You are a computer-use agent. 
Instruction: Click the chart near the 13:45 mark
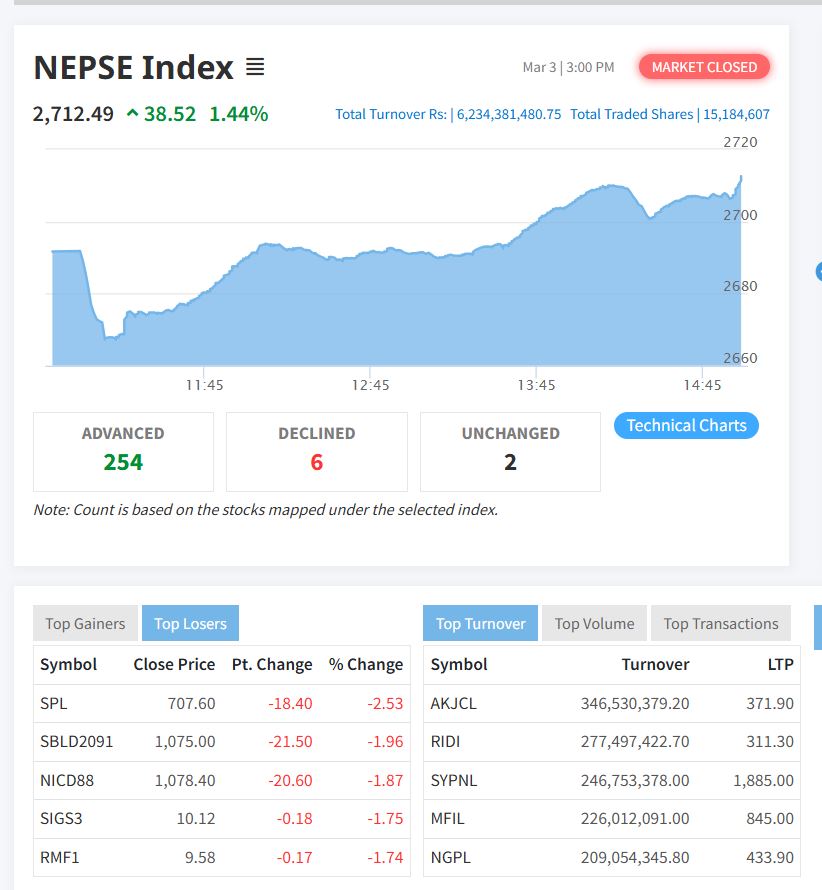click(x=537, y=300)
